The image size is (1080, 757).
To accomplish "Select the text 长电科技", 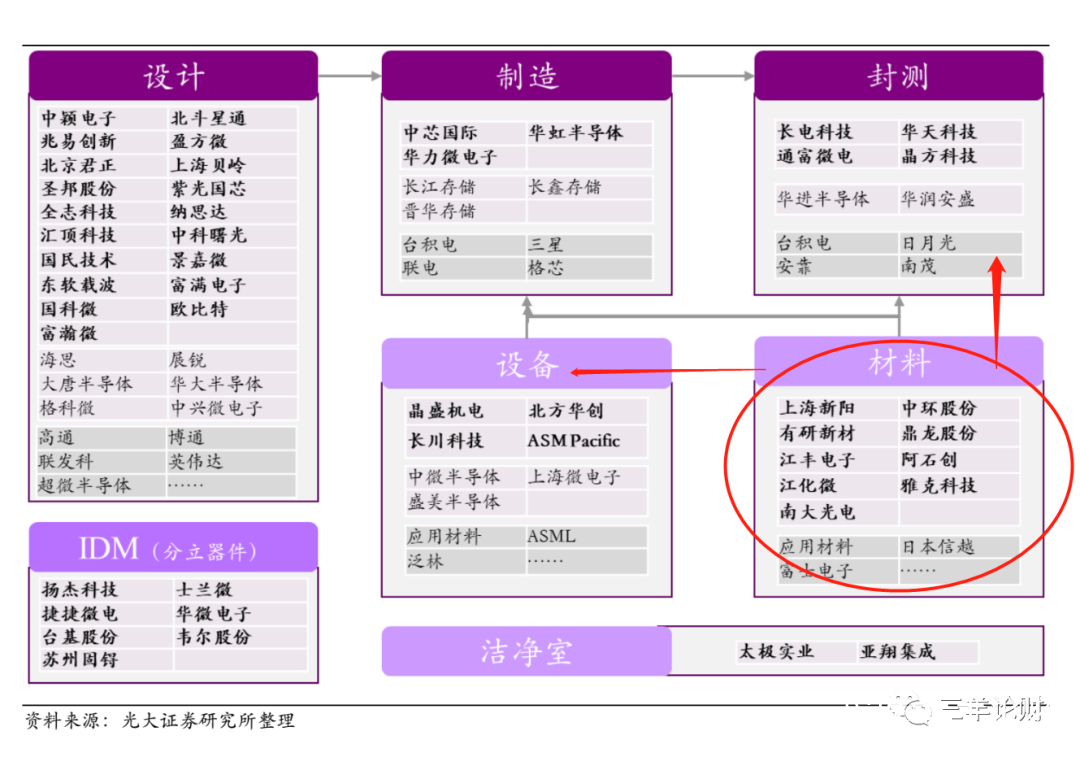I will coord(816,132).
